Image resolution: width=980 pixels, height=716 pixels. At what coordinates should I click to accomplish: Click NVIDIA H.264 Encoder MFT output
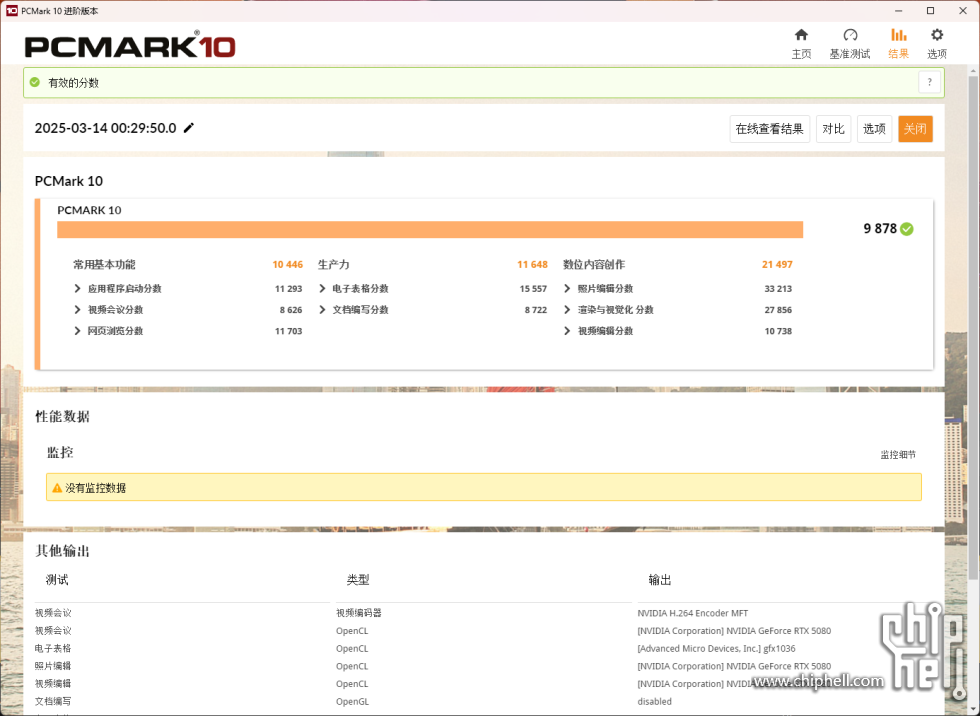click(x=692, y=614)
